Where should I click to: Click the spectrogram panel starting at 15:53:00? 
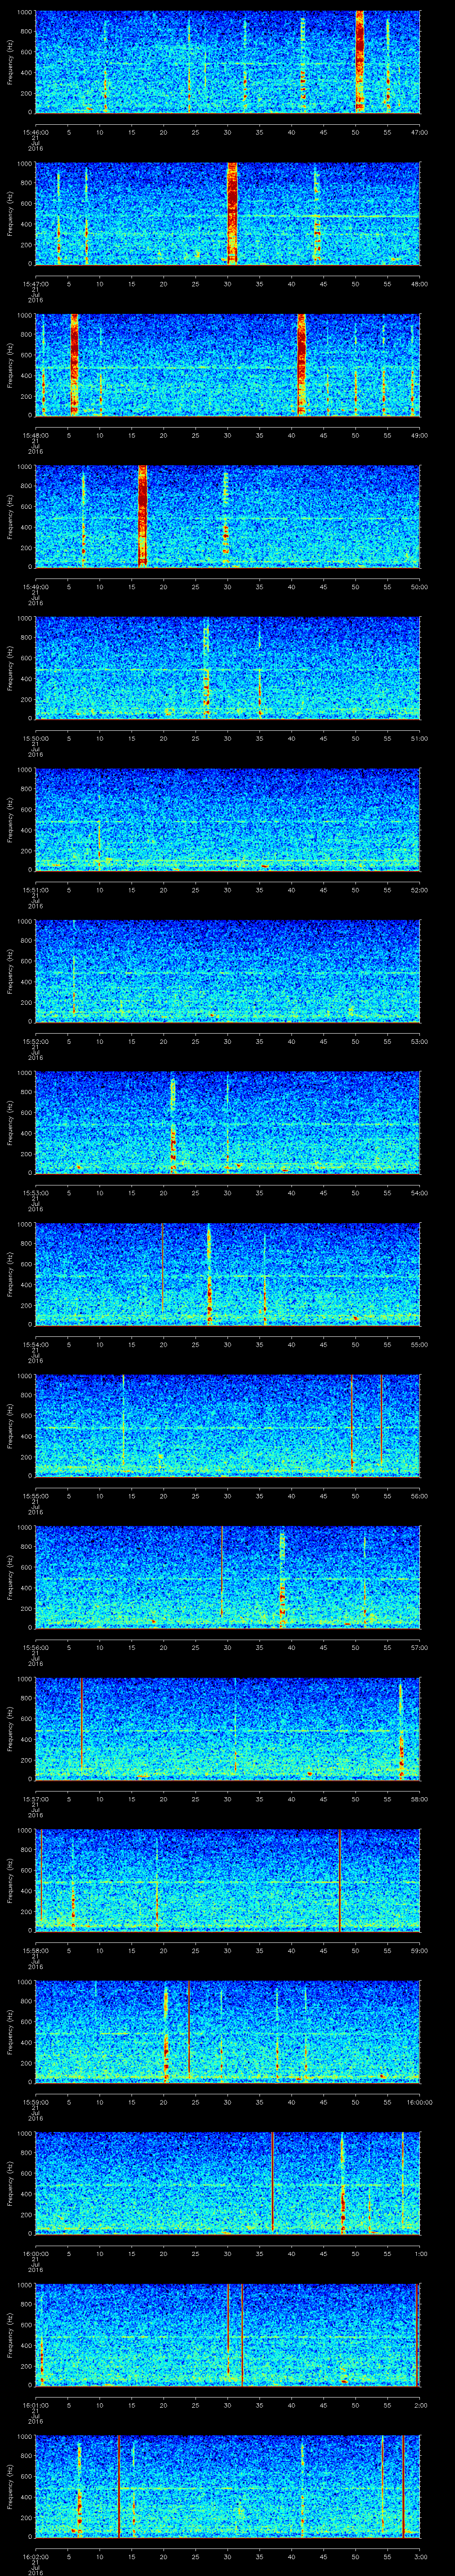coord(228,1123)
